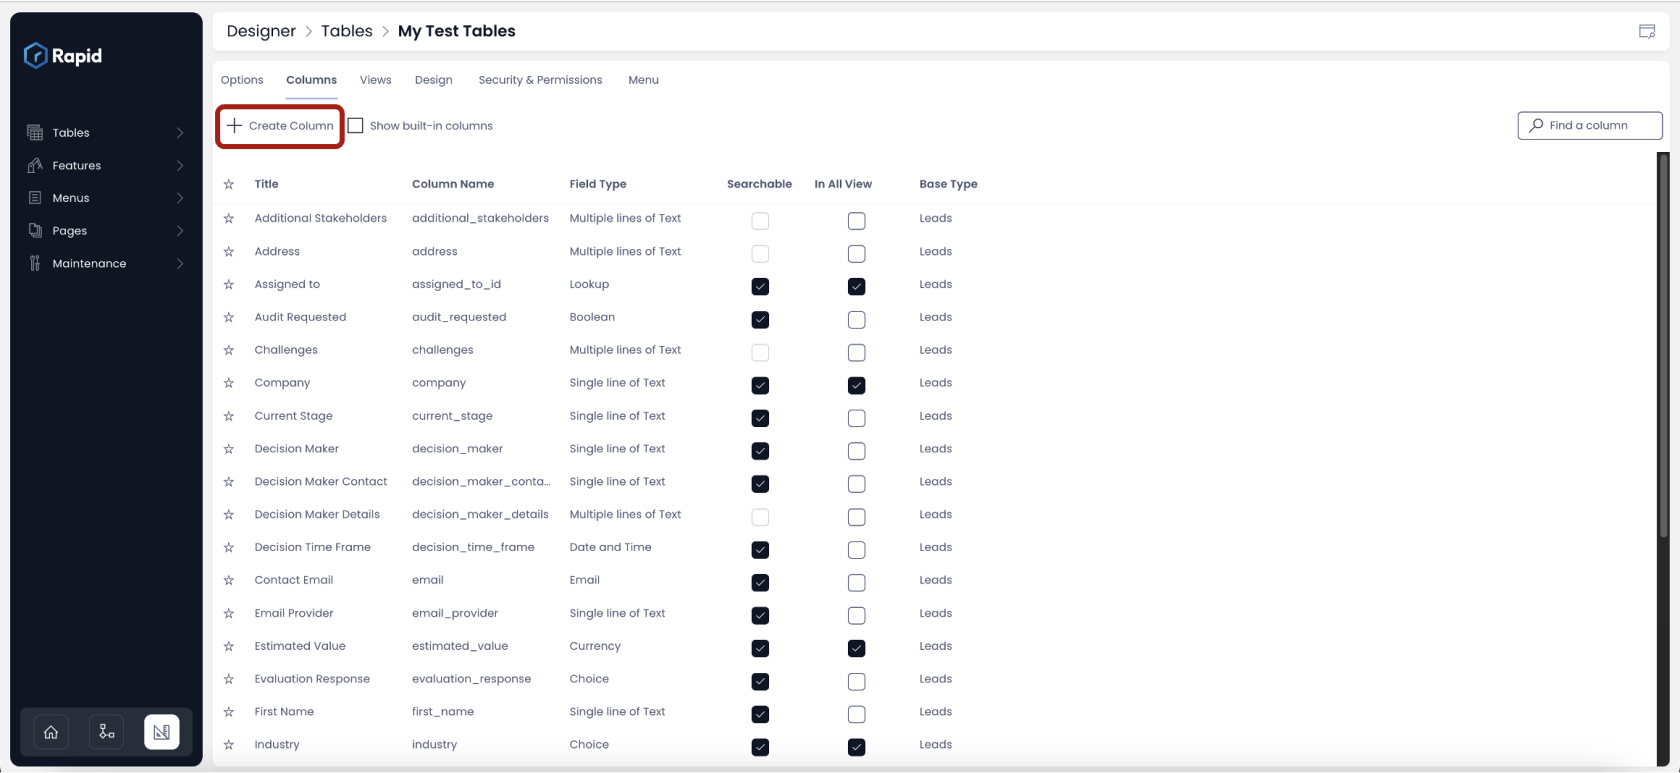Click the Create Column button

tap(280, 126)
